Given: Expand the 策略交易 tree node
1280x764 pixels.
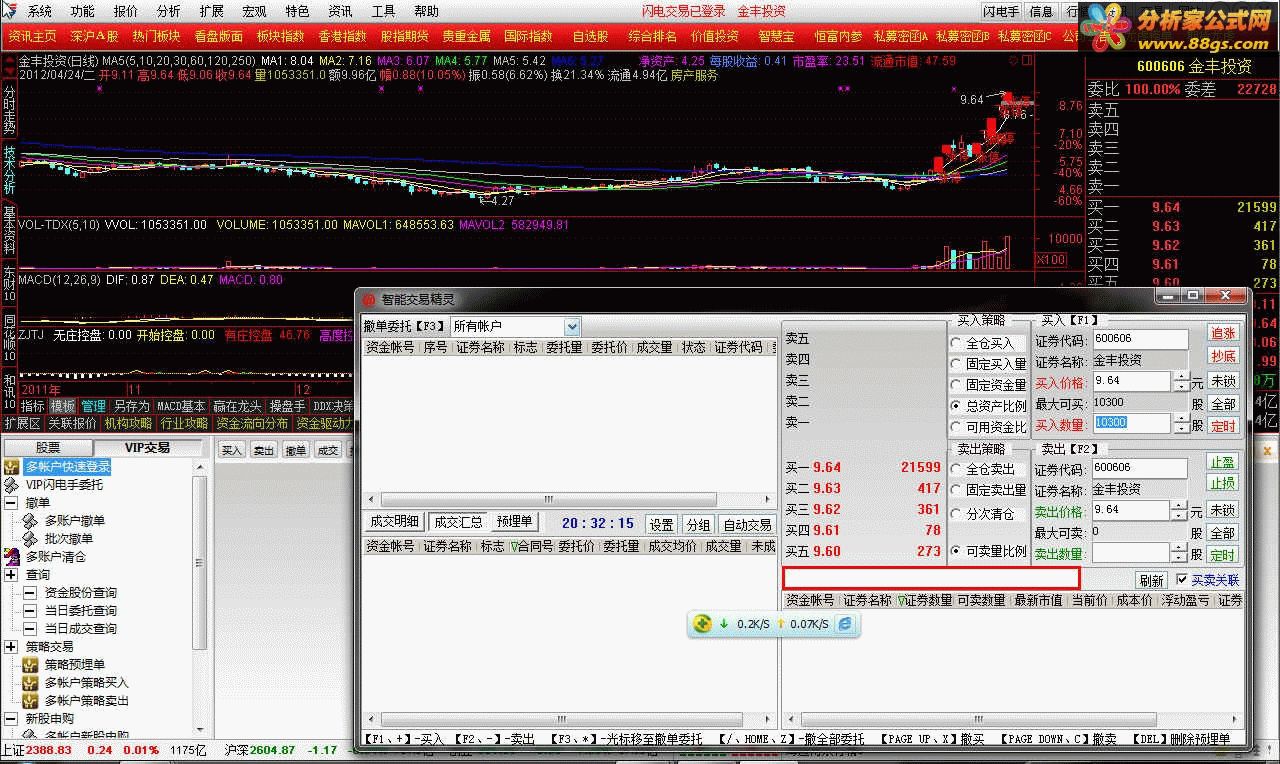Looking at the screenshot, I should click(11, 647).
